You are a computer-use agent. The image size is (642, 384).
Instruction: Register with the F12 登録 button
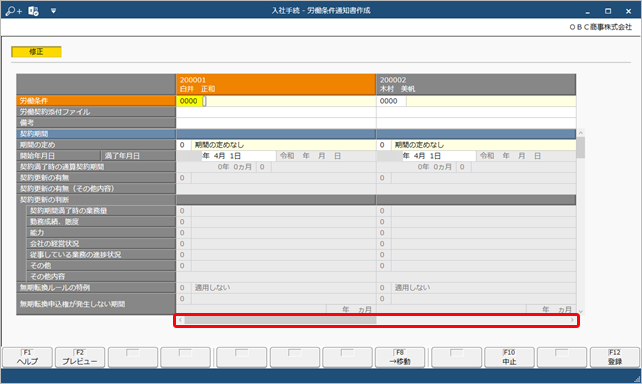(615, 357)
